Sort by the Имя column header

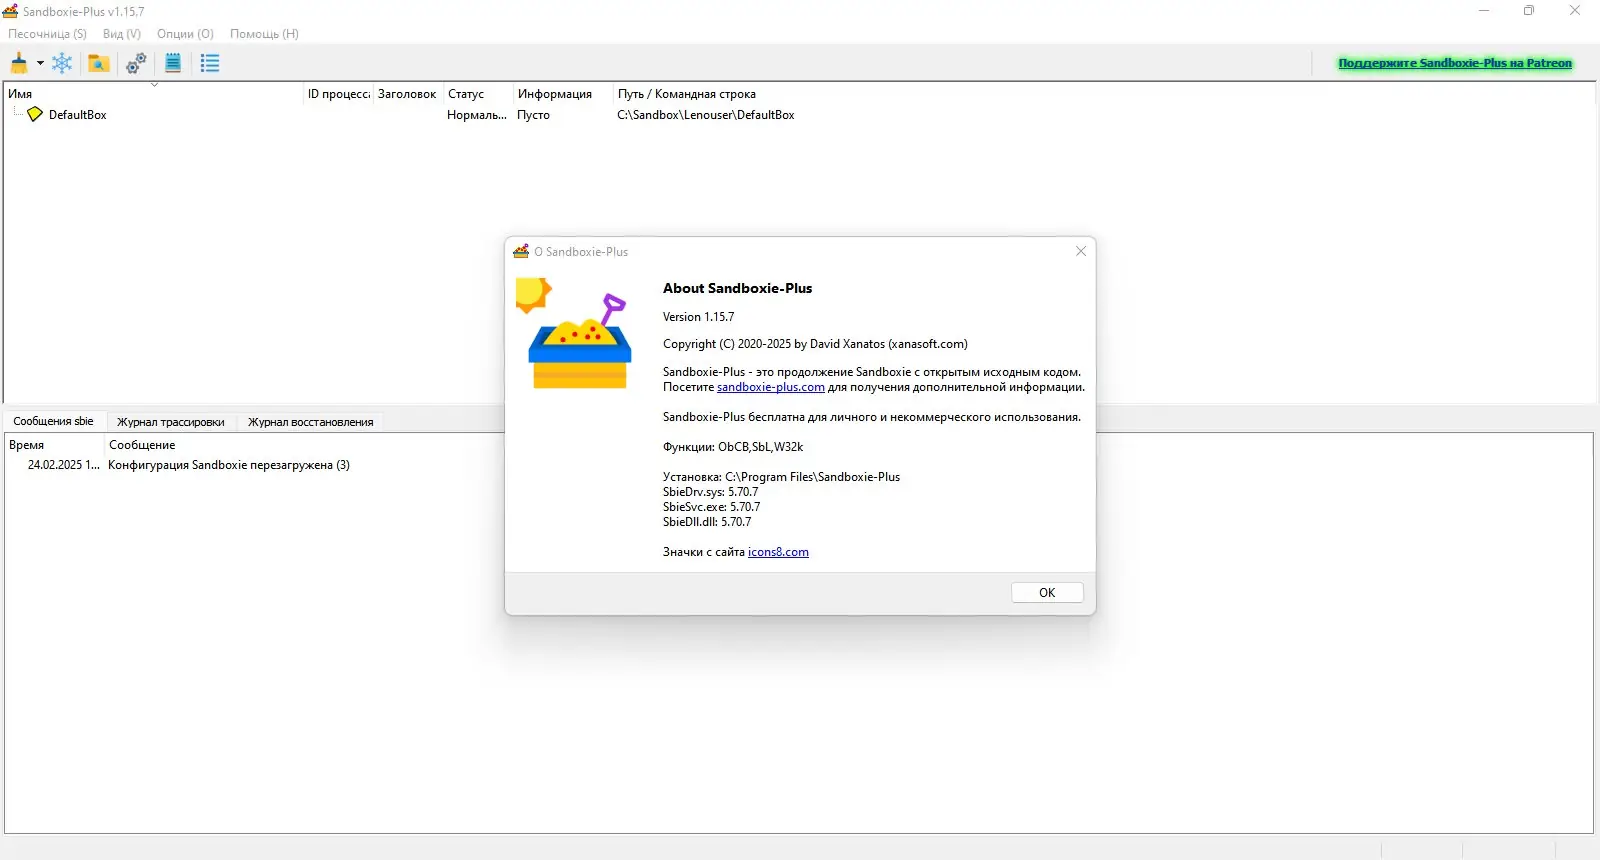coord(154,94)
